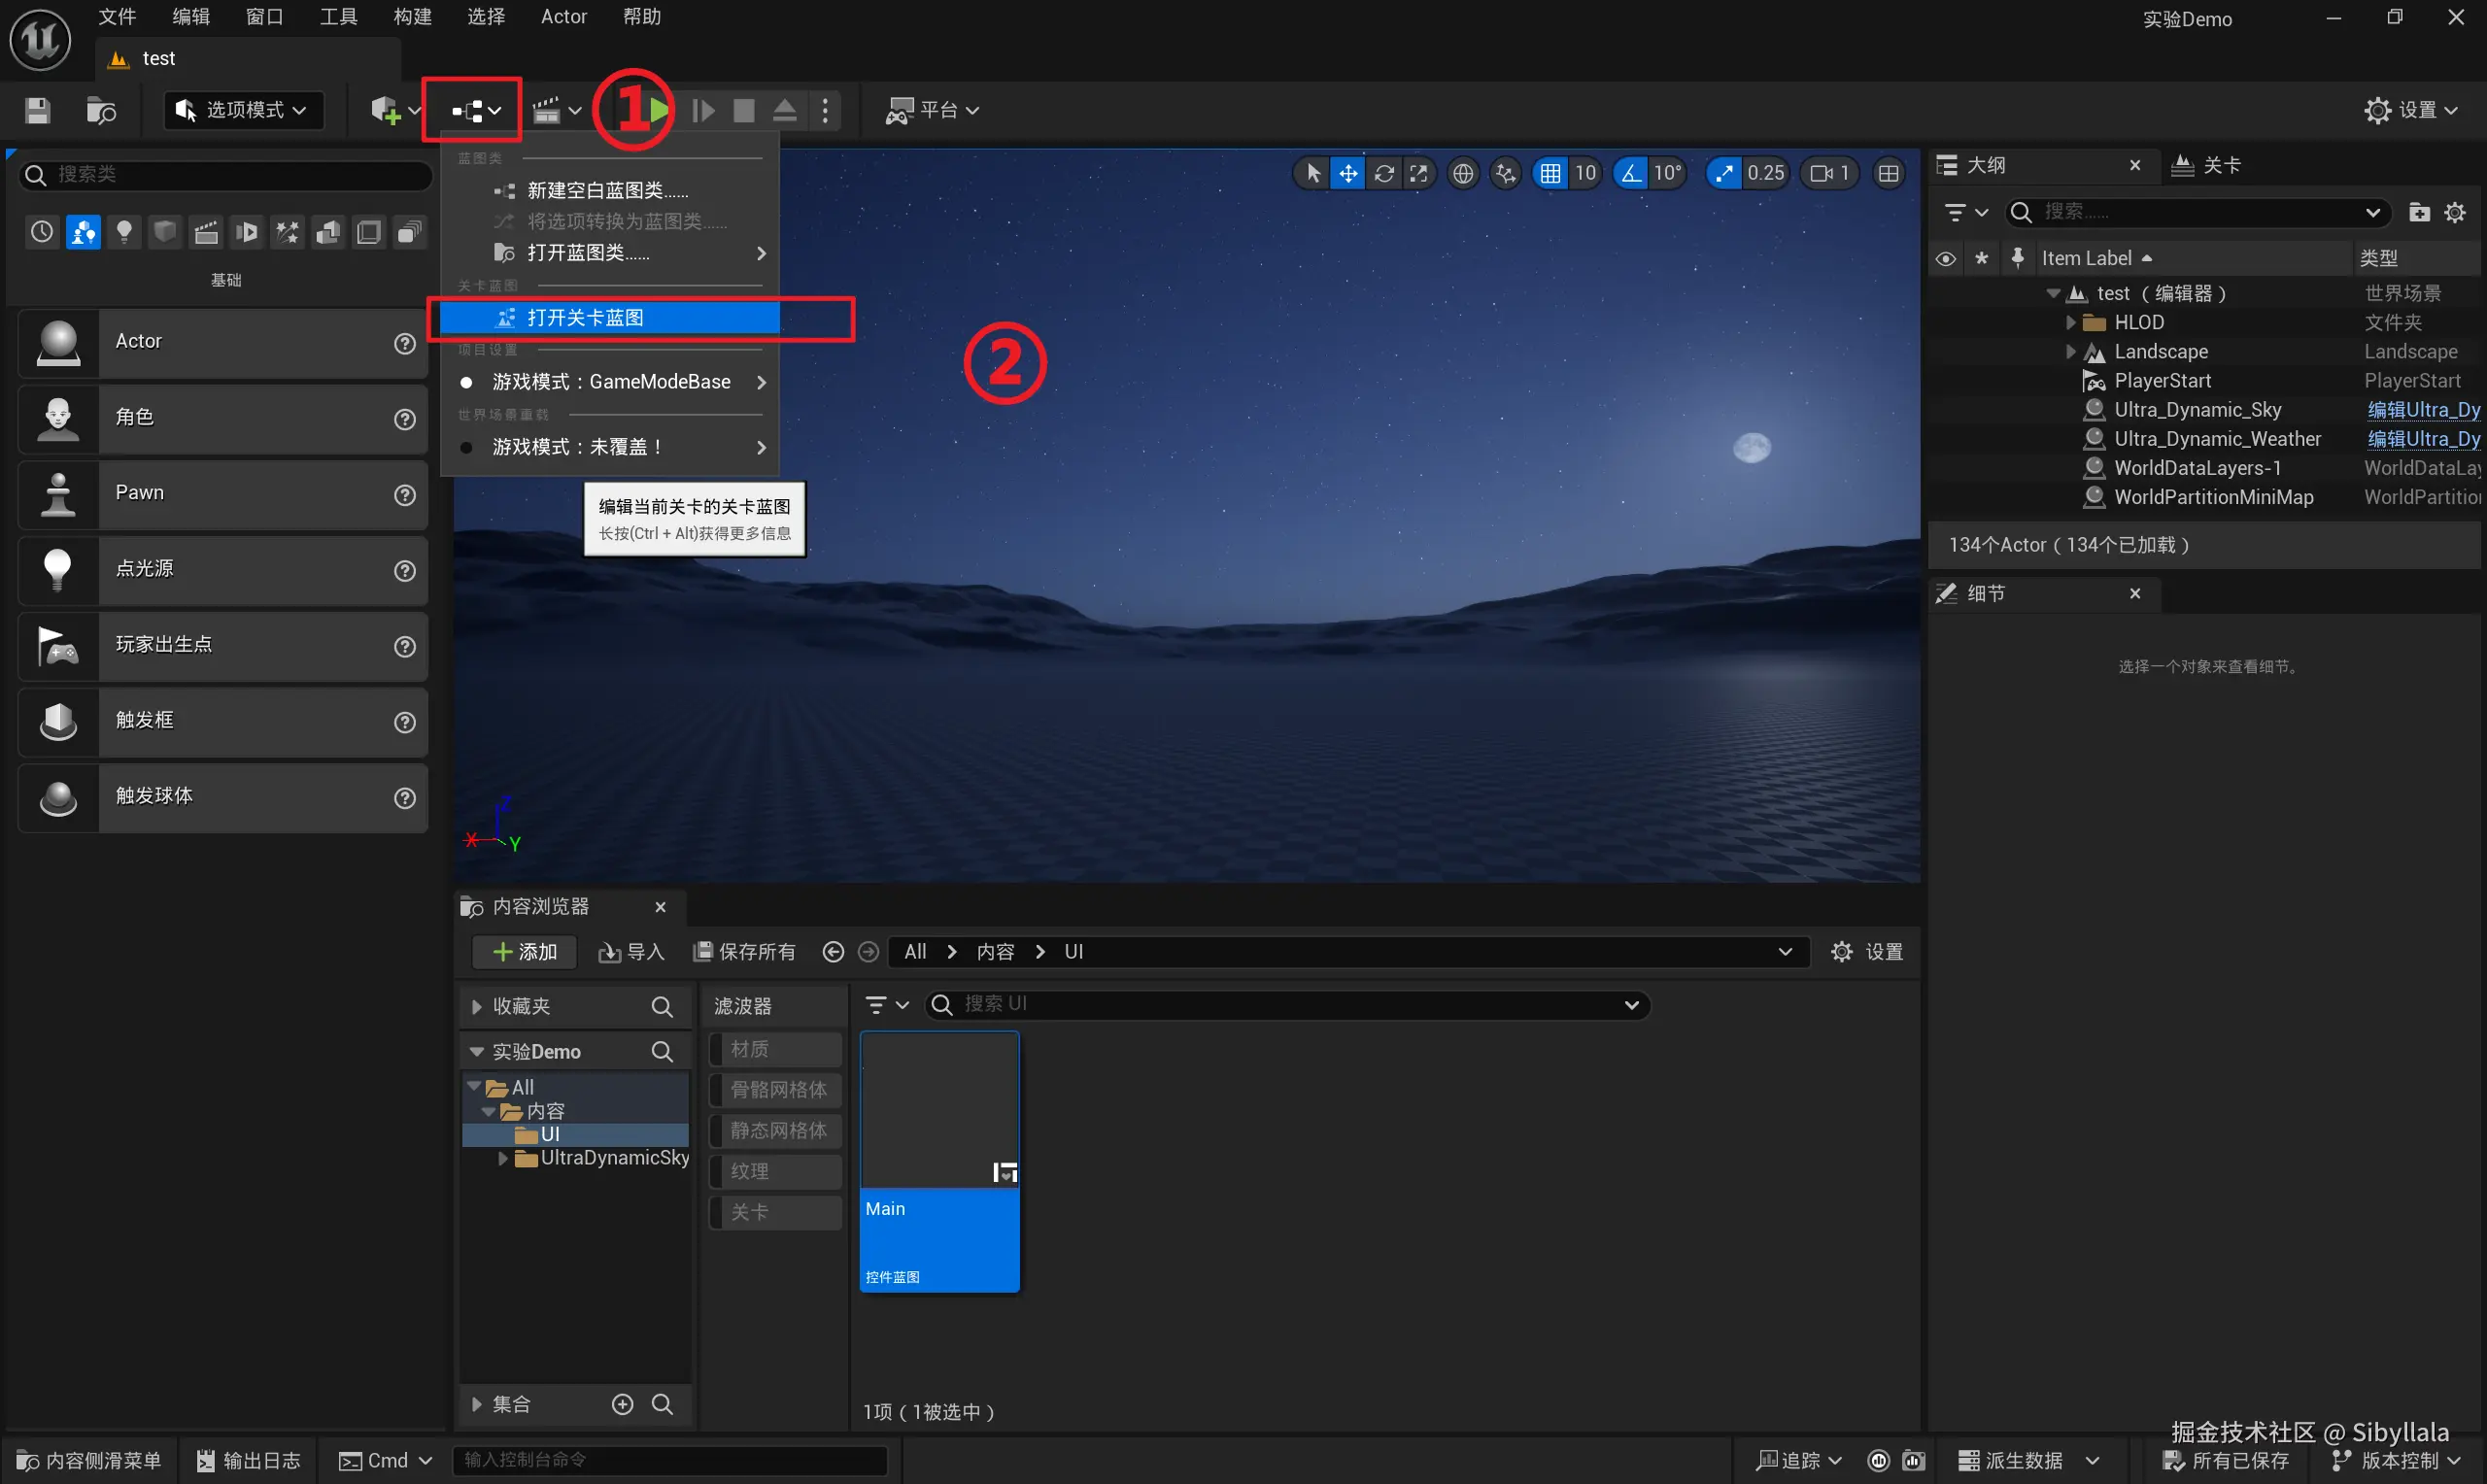Click the 添加 button in content browser

pos(525,952)
